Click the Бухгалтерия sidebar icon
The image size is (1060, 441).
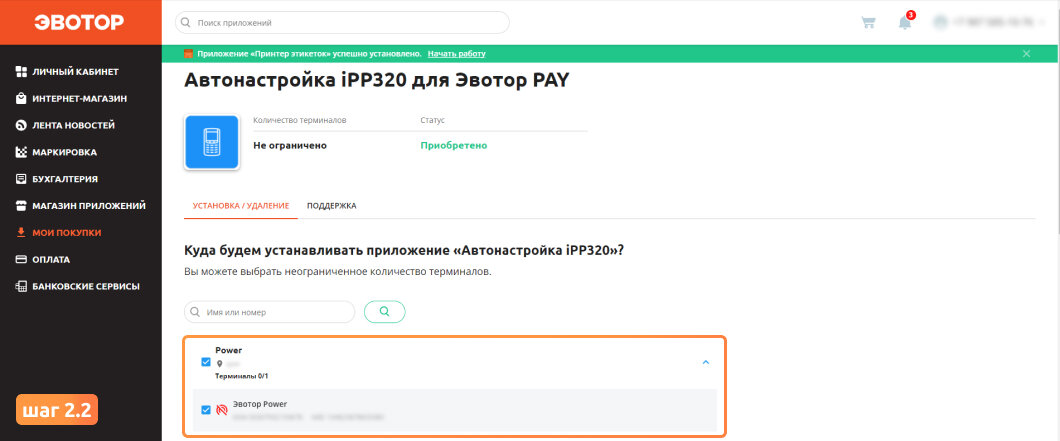coord(21,179)
